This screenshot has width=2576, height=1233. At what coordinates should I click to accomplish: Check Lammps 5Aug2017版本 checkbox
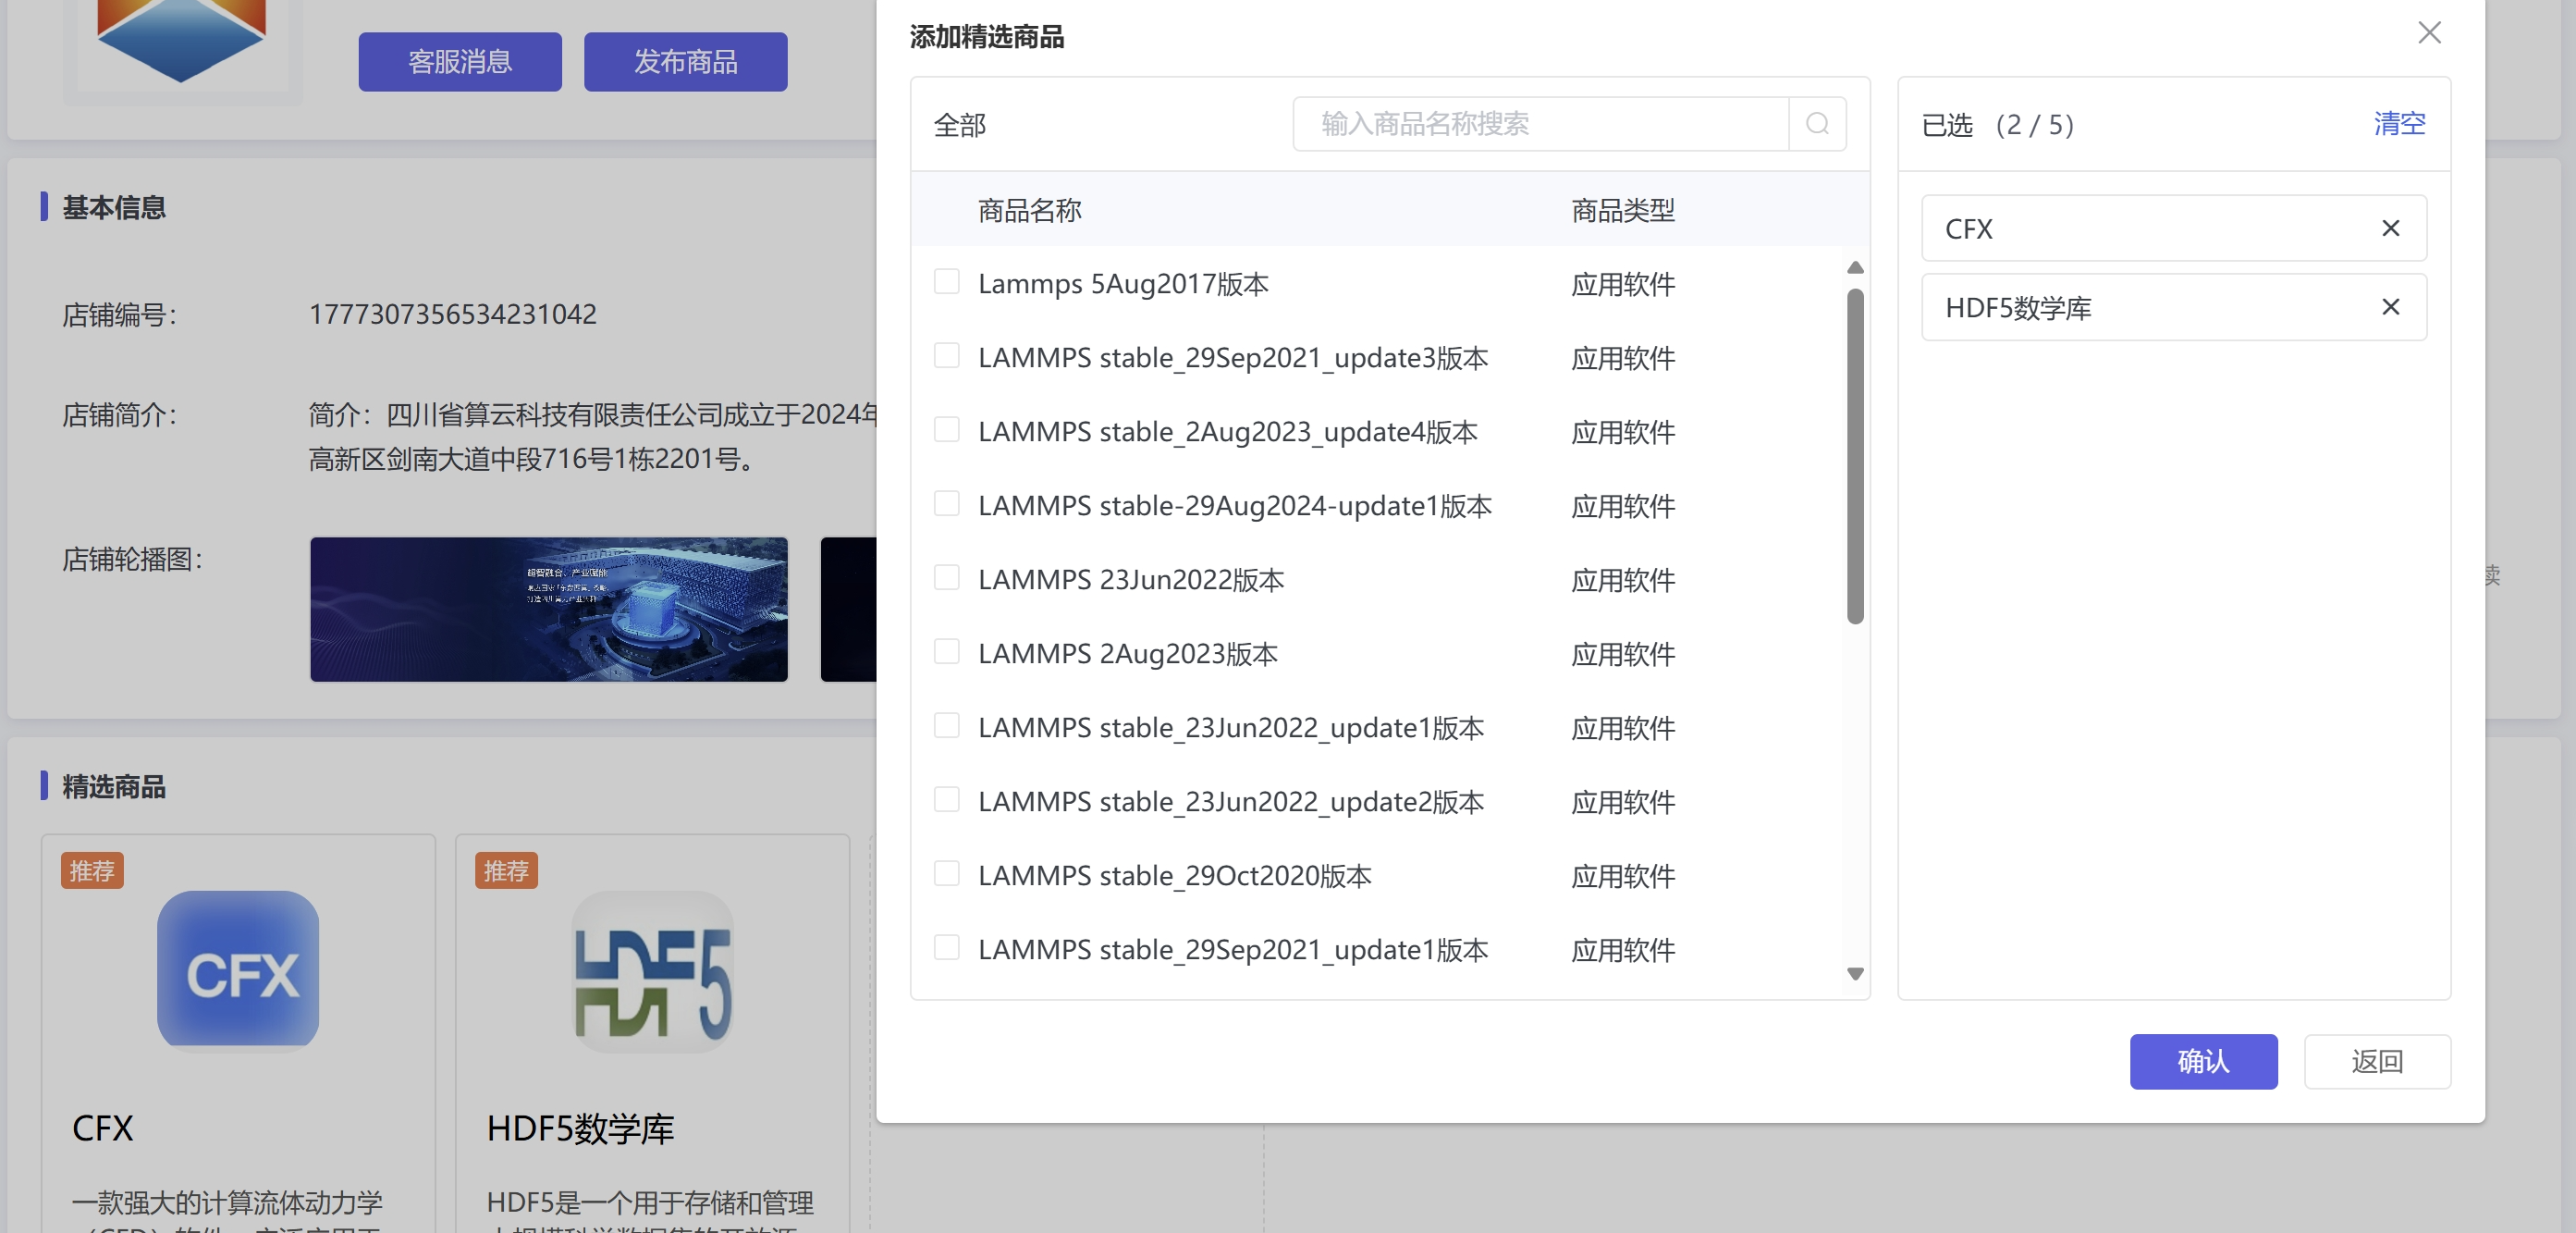pos(946,282)
